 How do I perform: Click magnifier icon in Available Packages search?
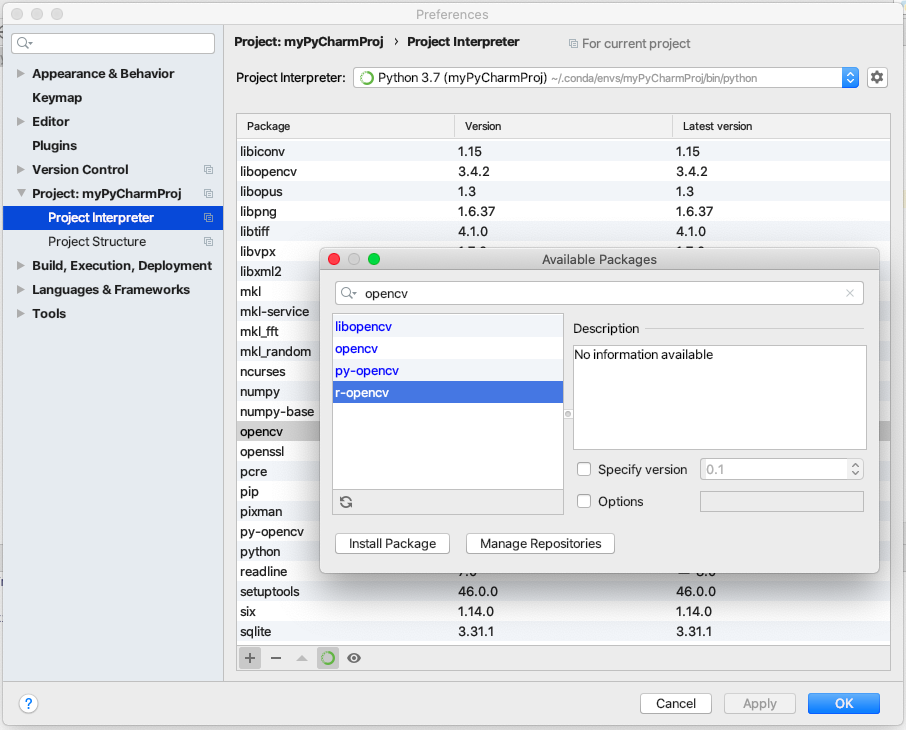[x=348, y=293]
